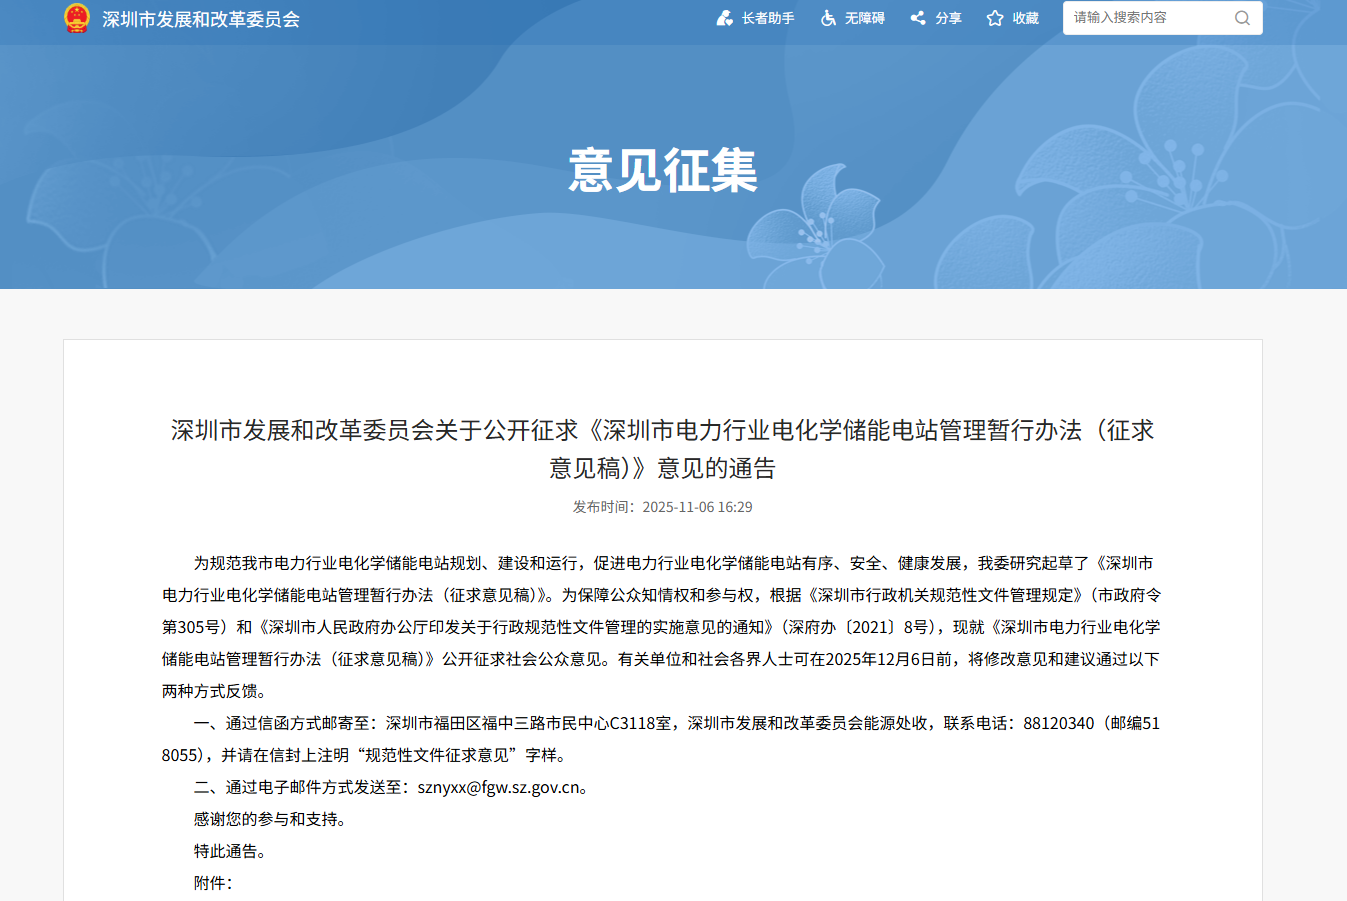Click the national emblem logo
Screen dimensions: 1347x901
coord(77,18)
